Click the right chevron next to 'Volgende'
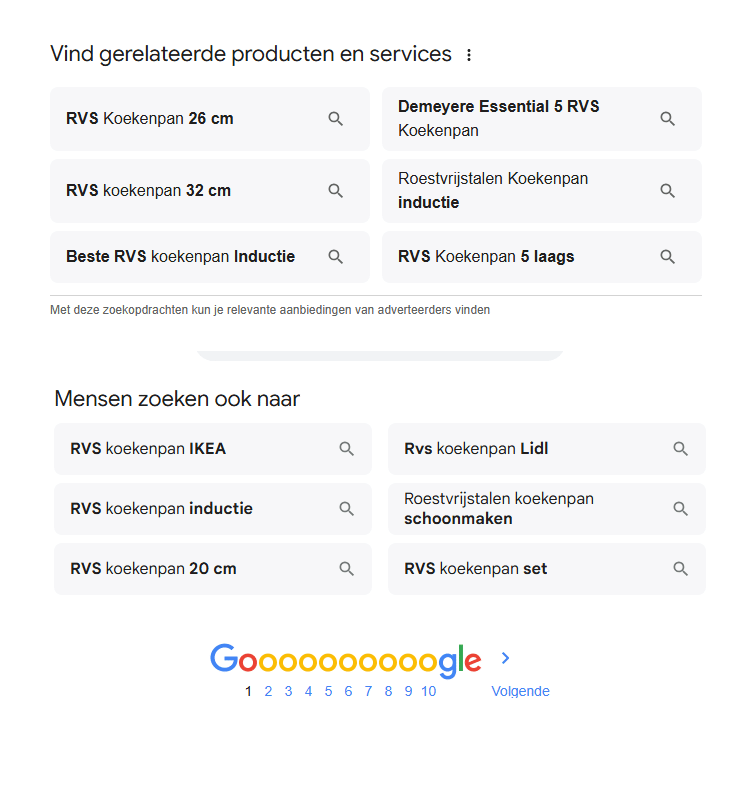Viewport: 744px width, 802px height. pos(505,659)
